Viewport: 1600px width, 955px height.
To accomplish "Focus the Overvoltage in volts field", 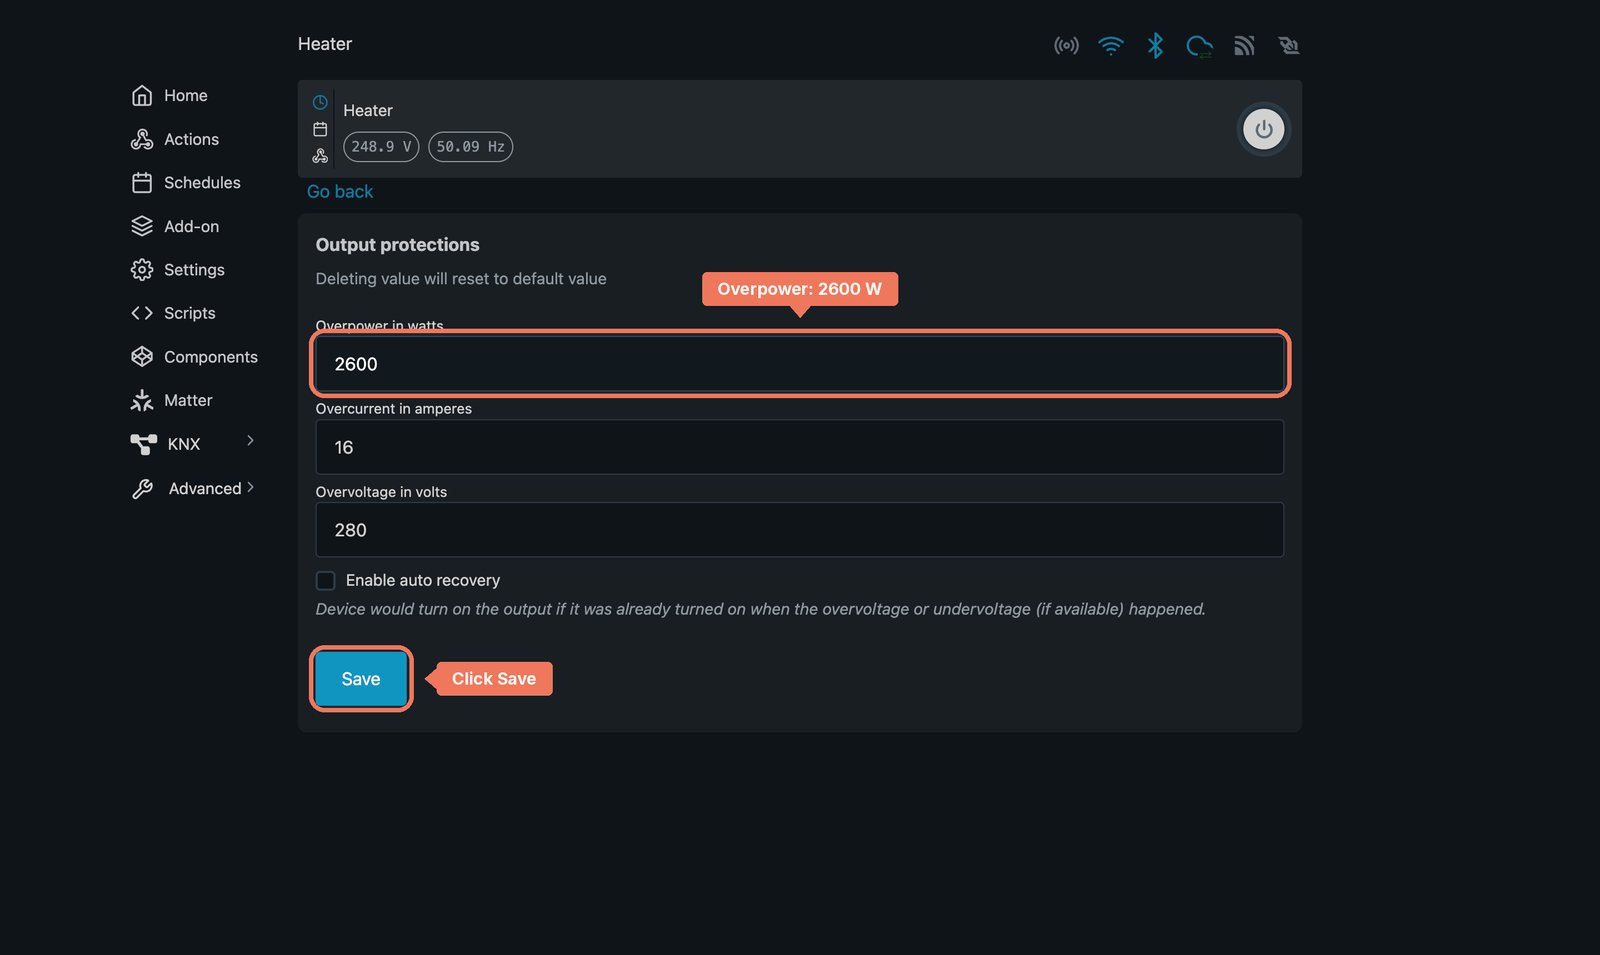I will [x=800, y=530].
